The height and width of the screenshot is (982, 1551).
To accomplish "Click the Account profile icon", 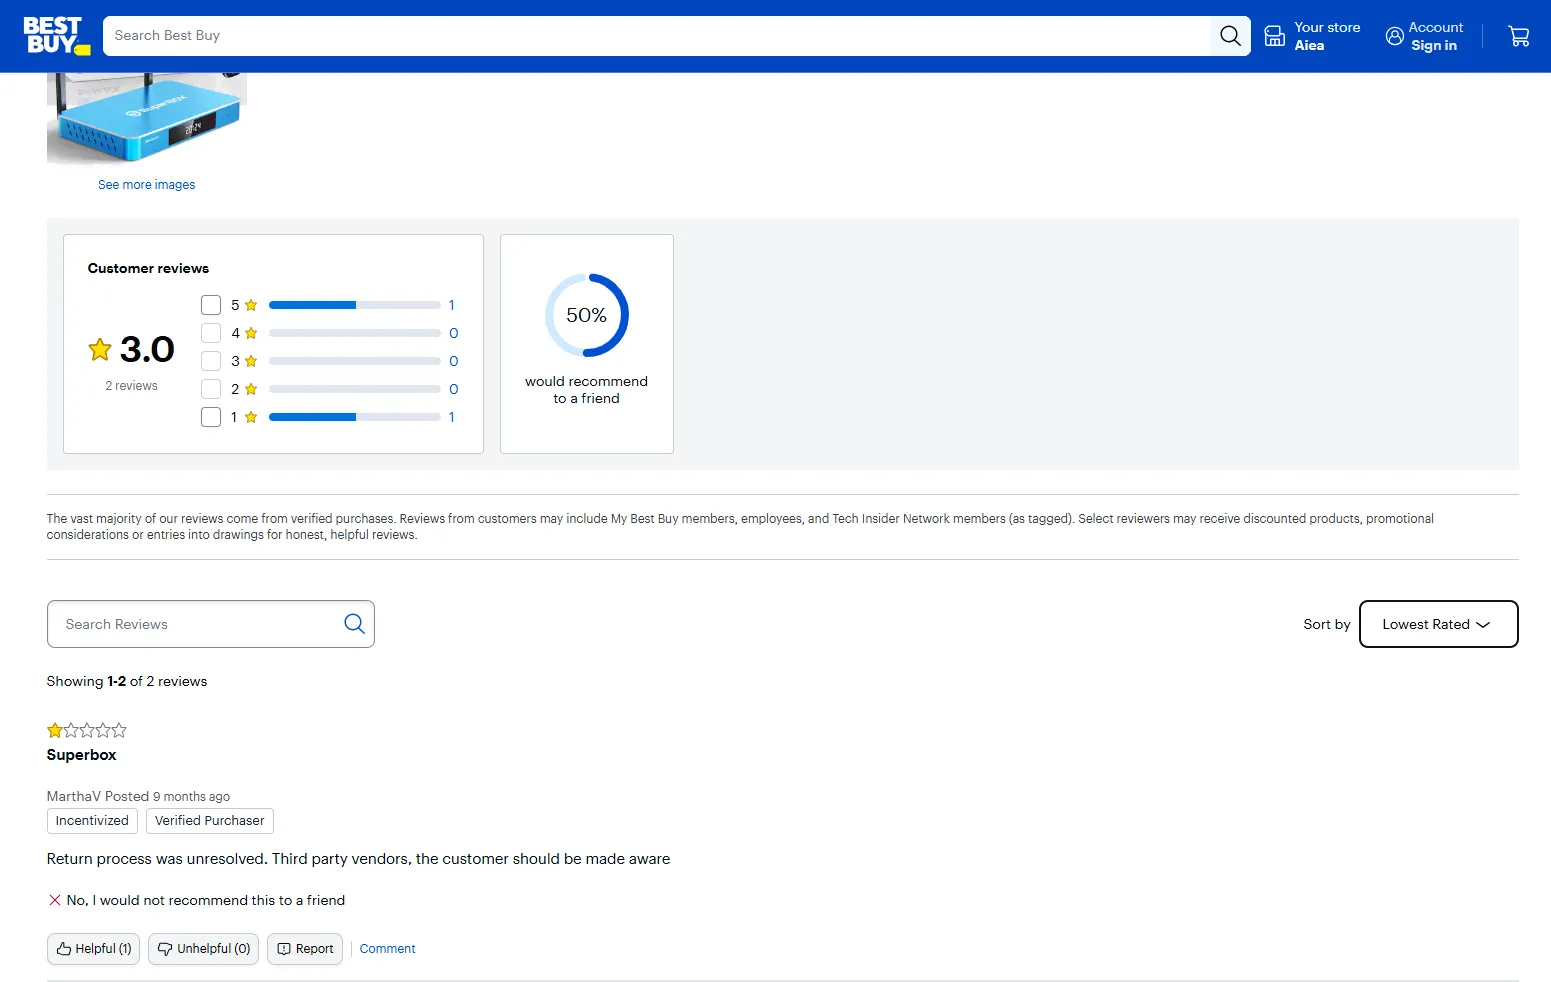I will click(x=1395, y=36).
